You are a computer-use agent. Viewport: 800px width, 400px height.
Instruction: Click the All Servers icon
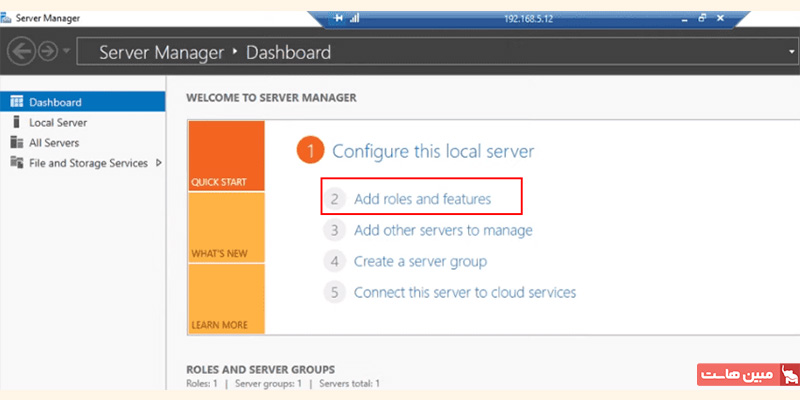tap(17, 142)
